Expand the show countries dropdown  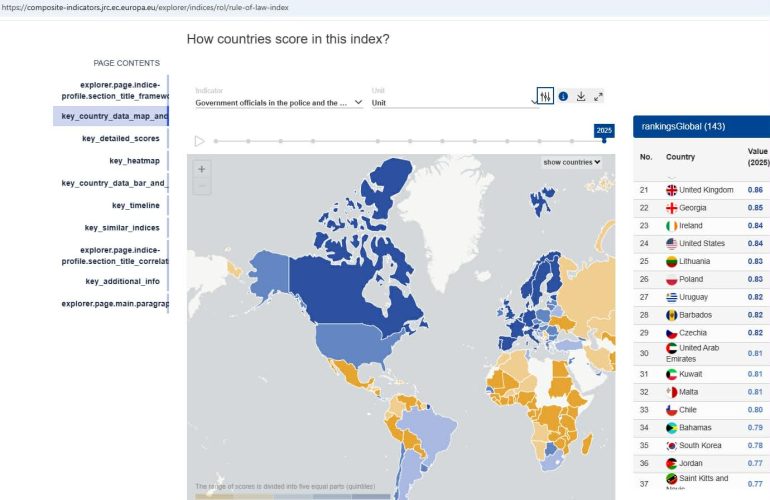[572, 162]
